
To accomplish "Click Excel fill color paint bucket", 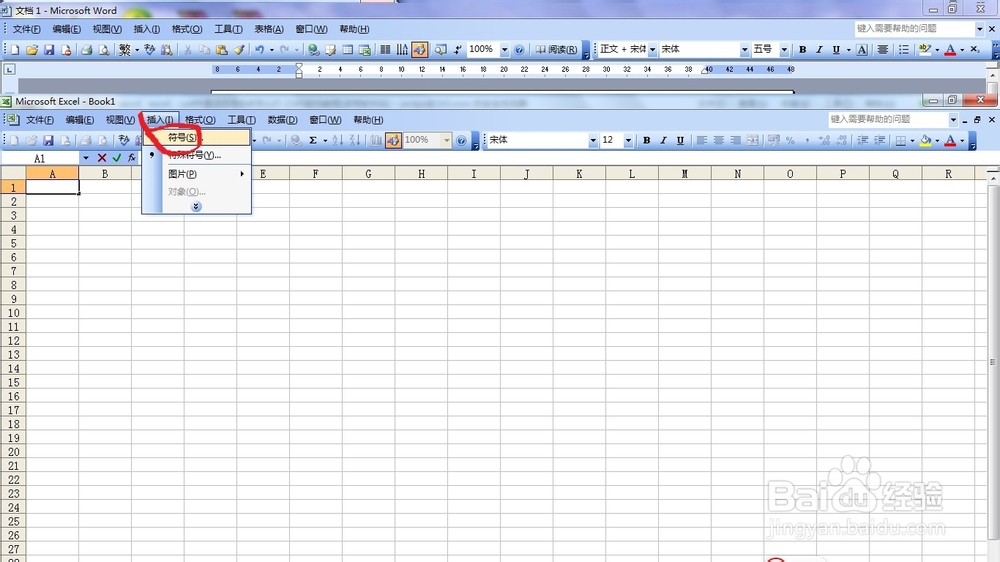I will click(925, 140).
